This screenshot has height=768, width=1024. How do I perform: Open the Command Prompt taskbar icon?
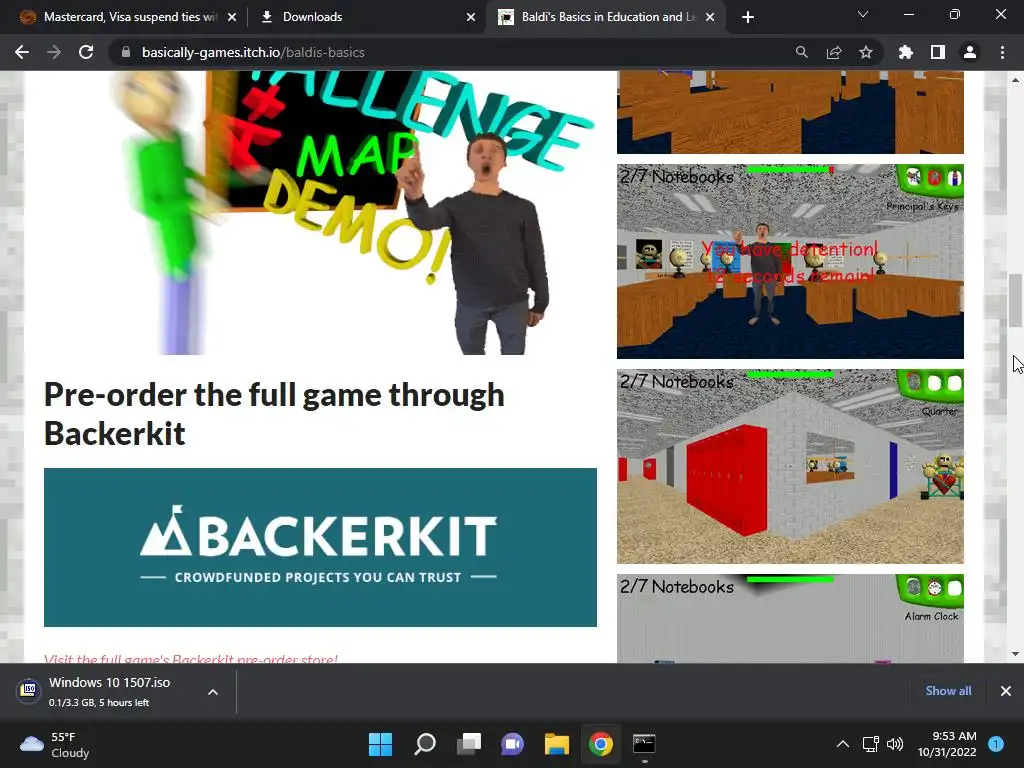[x=645, y=744]
